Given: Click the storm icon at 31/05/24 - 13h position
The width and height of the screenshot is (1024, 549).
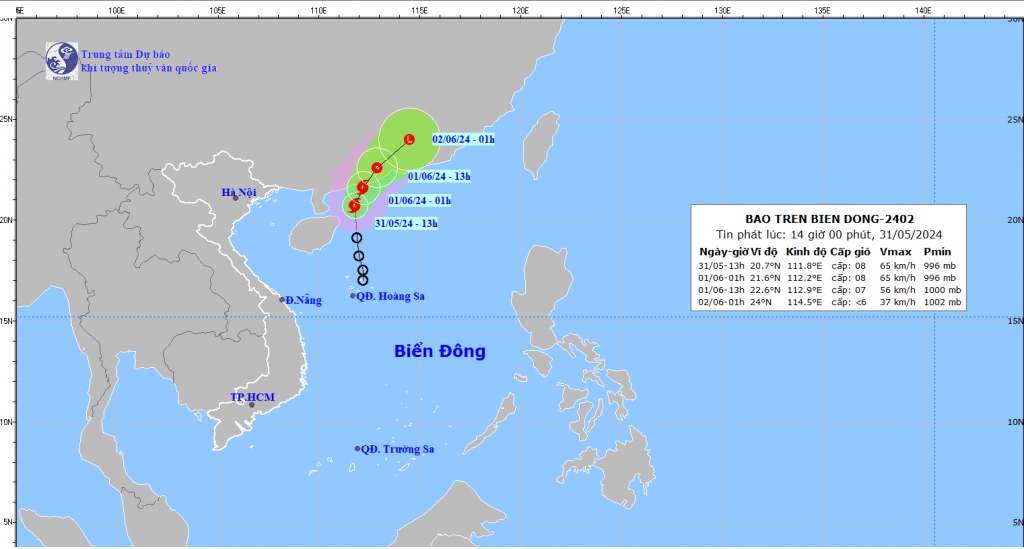Looking at the screenshot, I should 354,205.
